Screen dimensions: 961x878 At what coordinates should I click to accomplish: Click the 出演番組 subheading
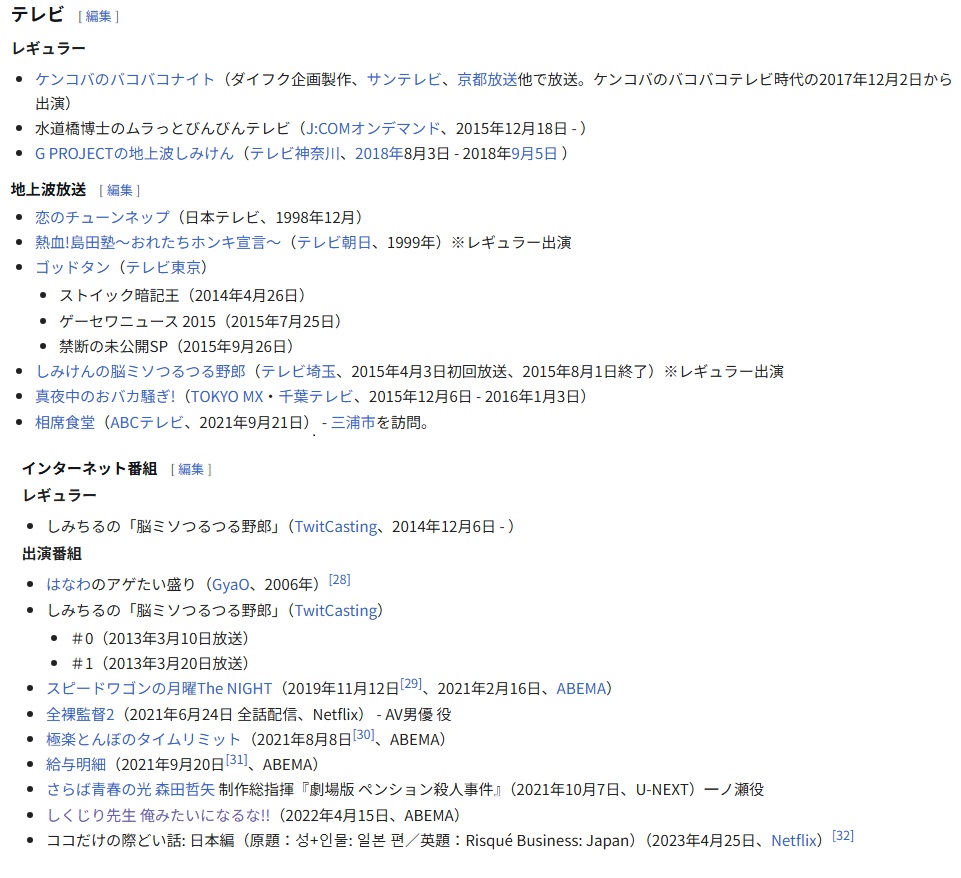(x=52, y=554)
